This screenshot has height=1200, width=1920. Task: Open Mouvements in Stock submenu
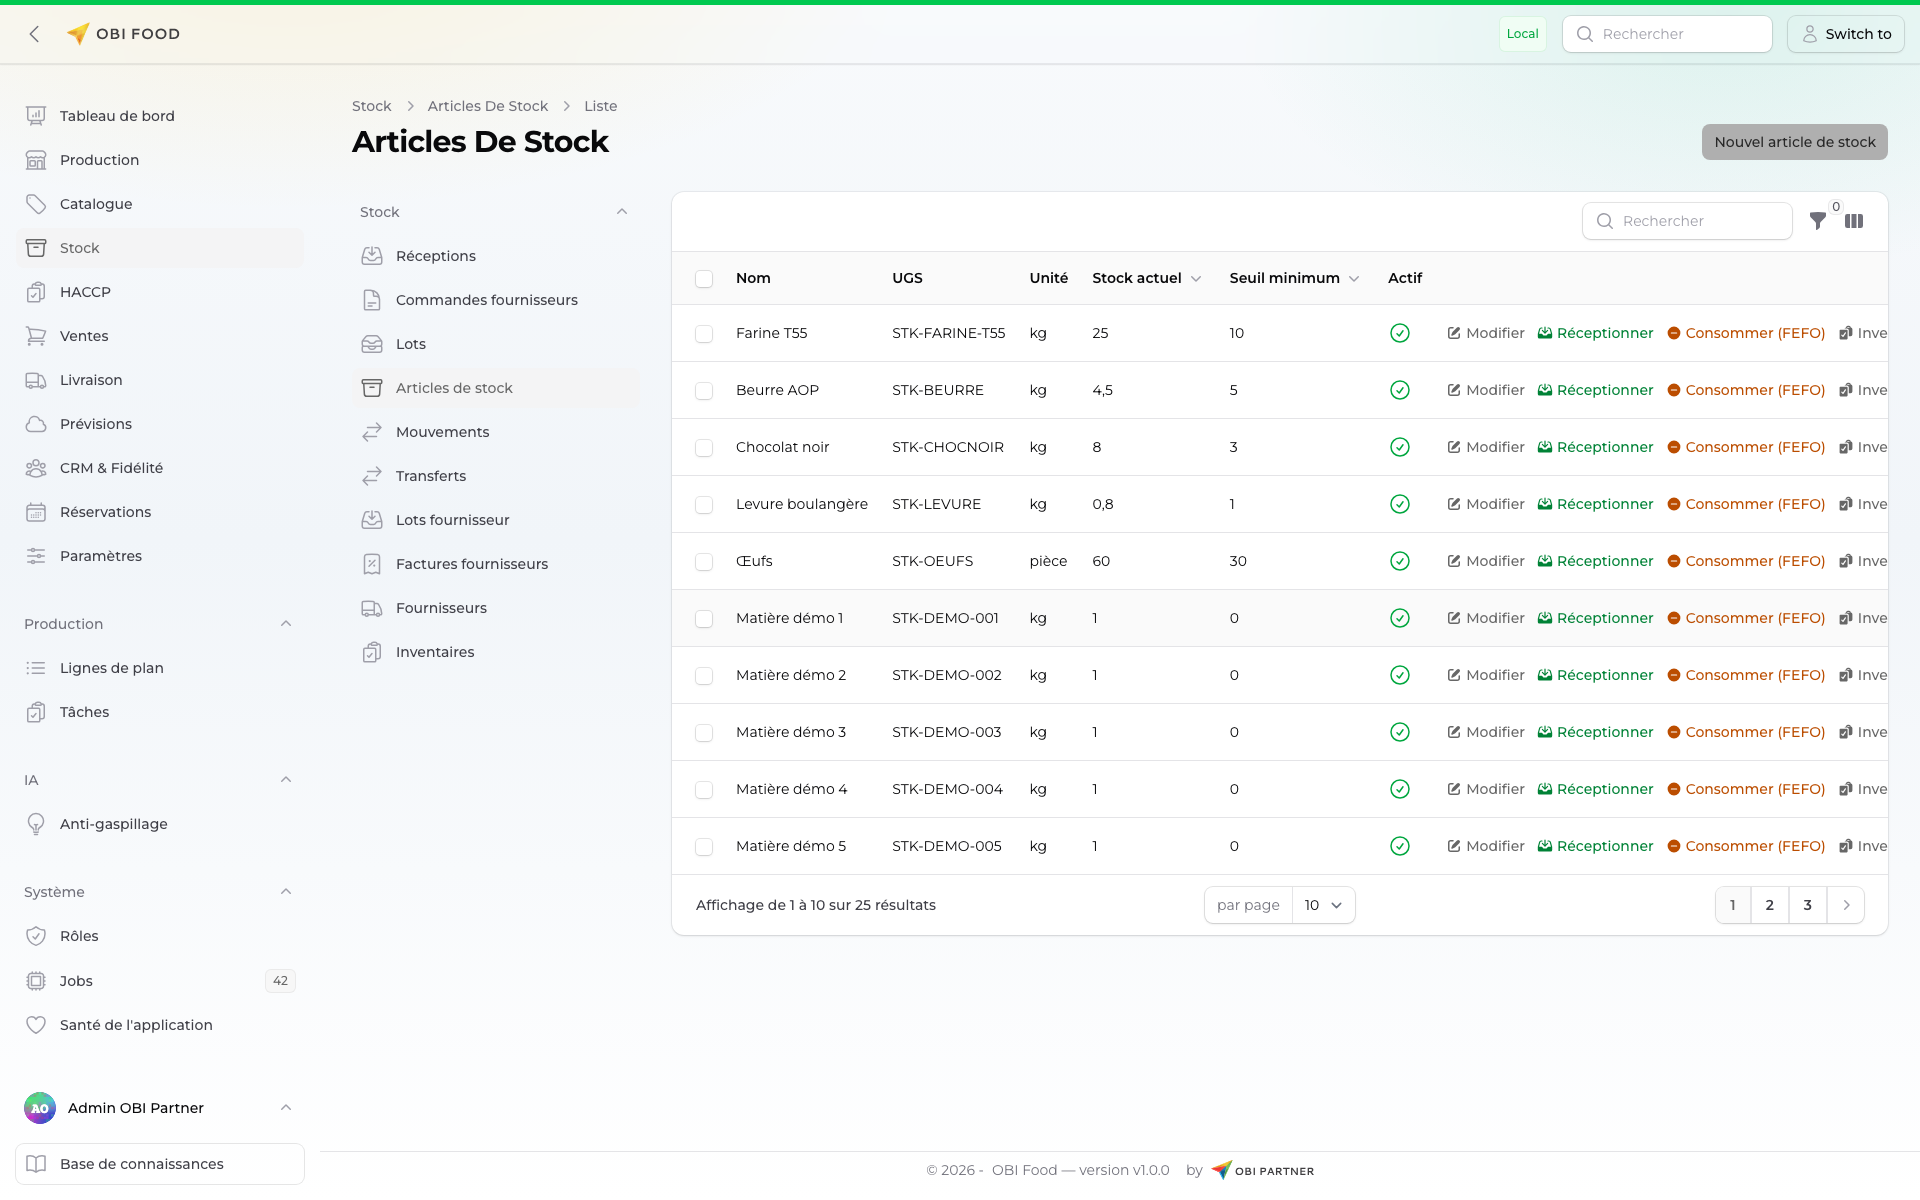(442, 432)
